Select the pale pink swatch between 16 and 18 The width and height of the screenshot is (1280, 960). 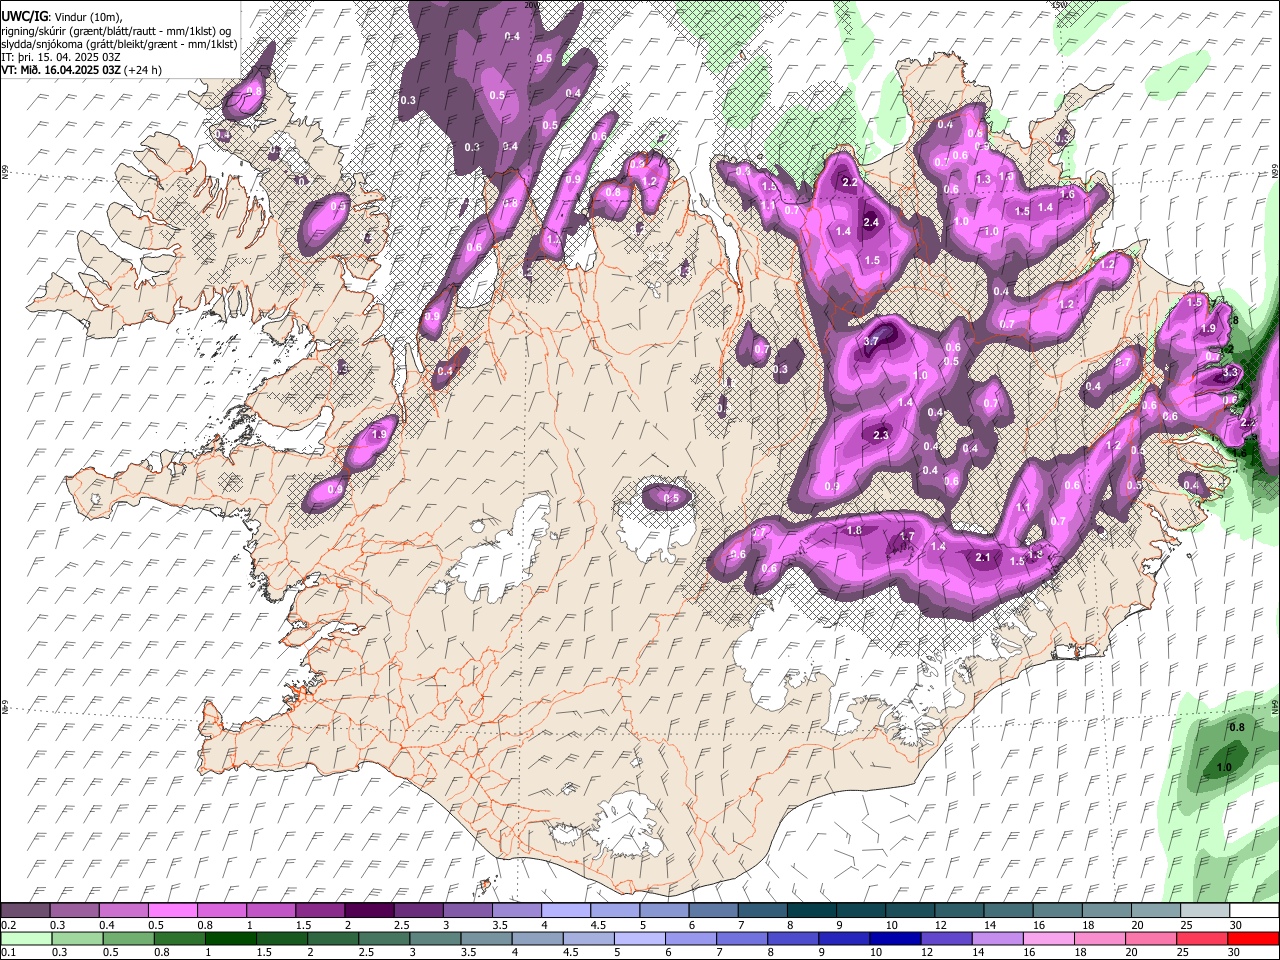(1049, 938)
